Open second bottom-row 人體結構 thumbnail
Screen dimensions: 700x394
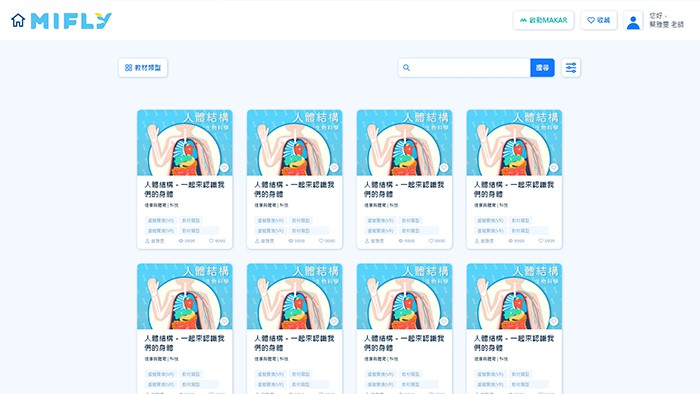295,296
